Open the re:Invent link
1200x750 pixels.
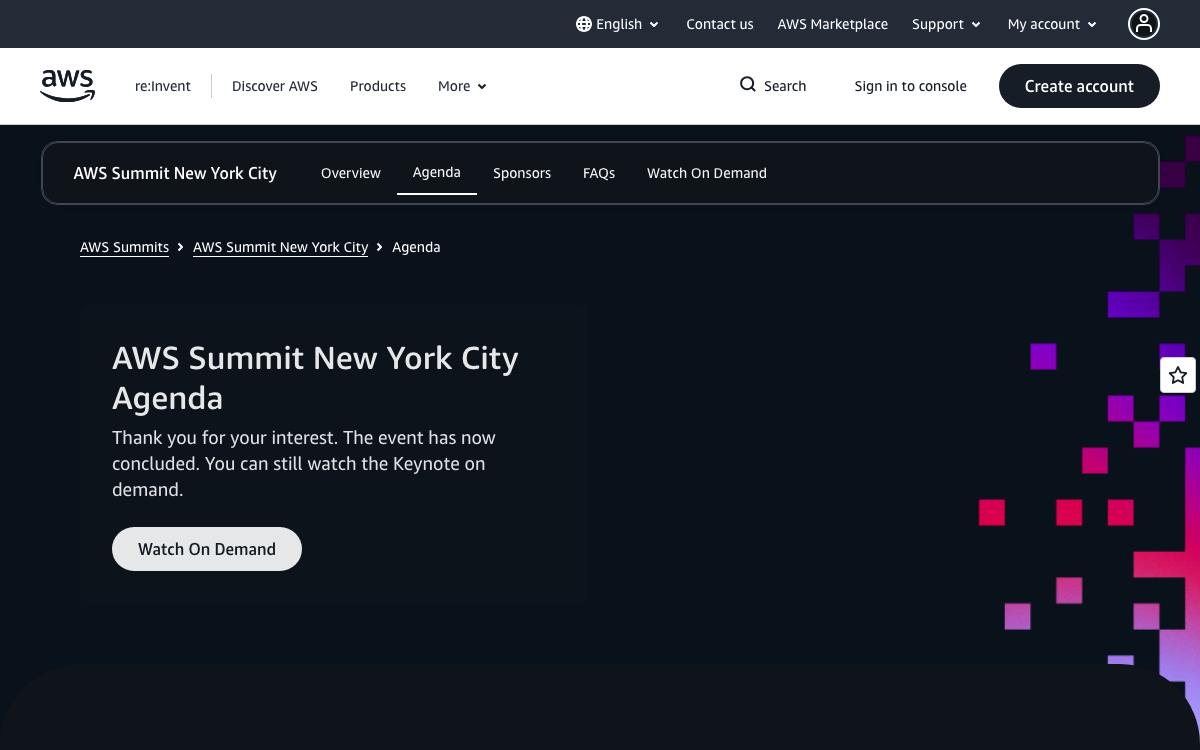(163, 86)
